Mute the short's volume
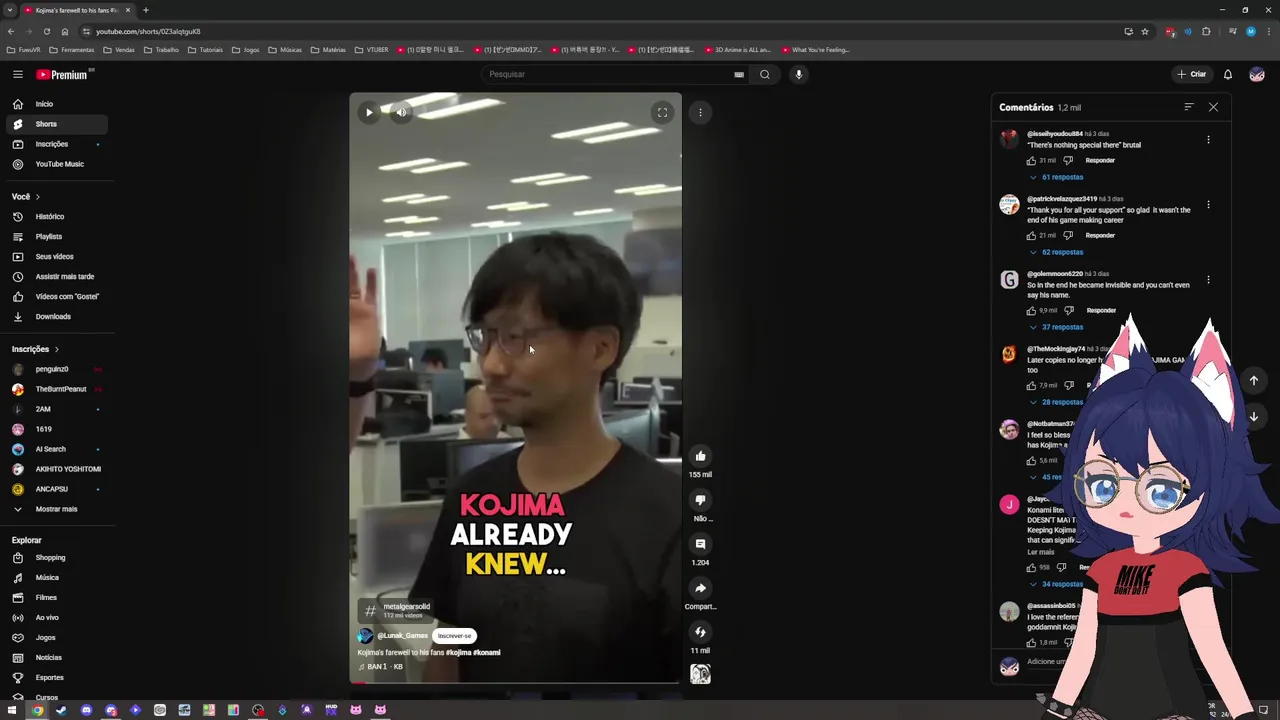1280x720 pixels. pyautogui.click(x=401, y=112)
